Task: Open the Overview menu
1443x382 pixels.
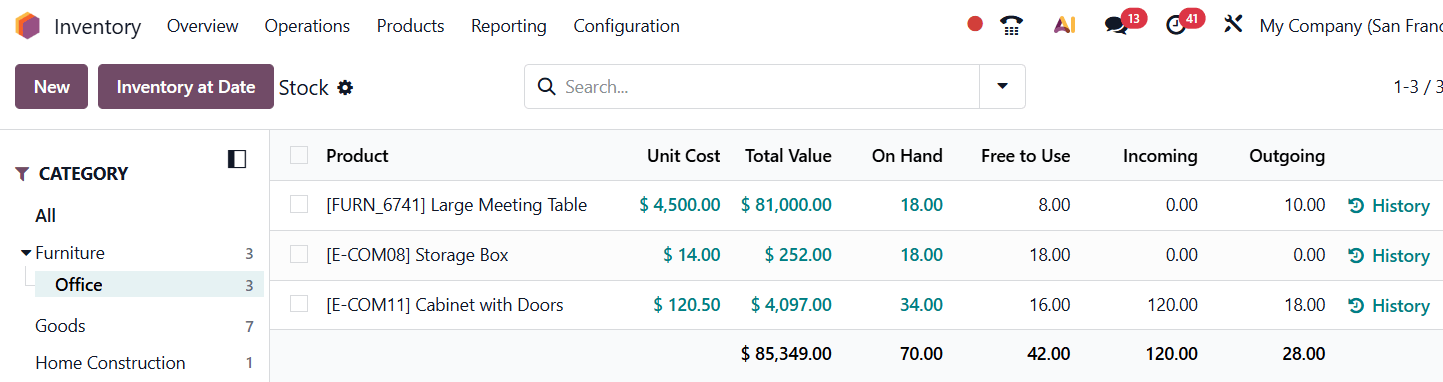Action: pyautogui.click(x=203, y=26)
